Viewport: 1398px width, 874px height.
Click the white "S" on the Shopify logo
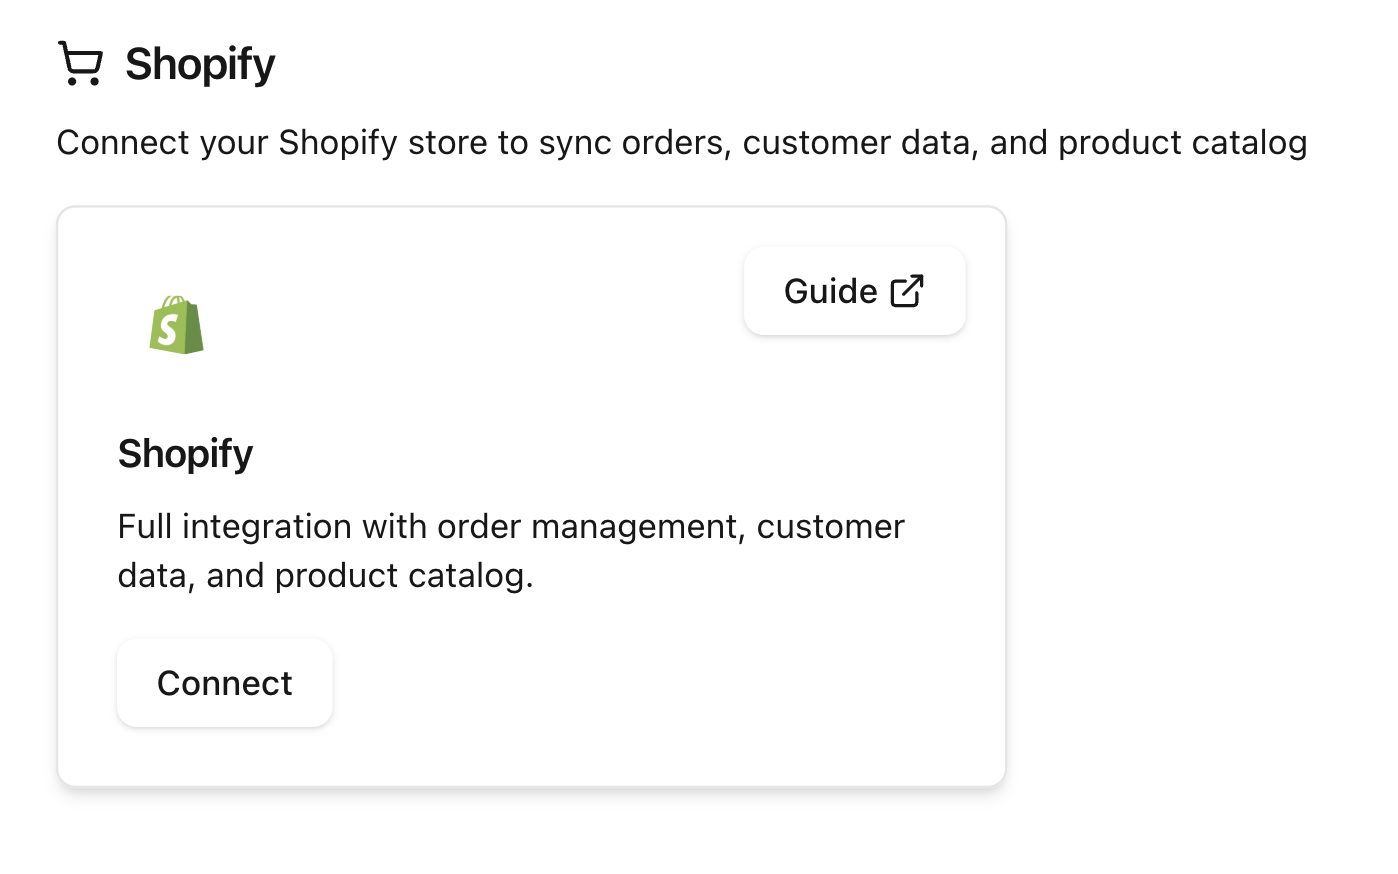point(169,329)
